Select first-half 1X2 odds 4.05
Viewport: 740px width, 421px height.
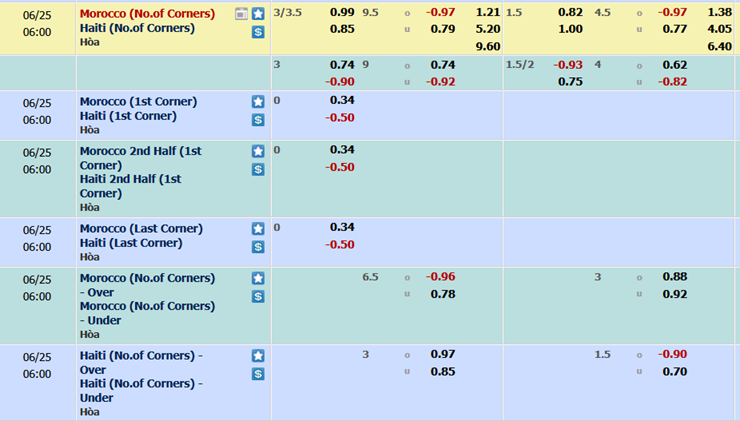720,29
